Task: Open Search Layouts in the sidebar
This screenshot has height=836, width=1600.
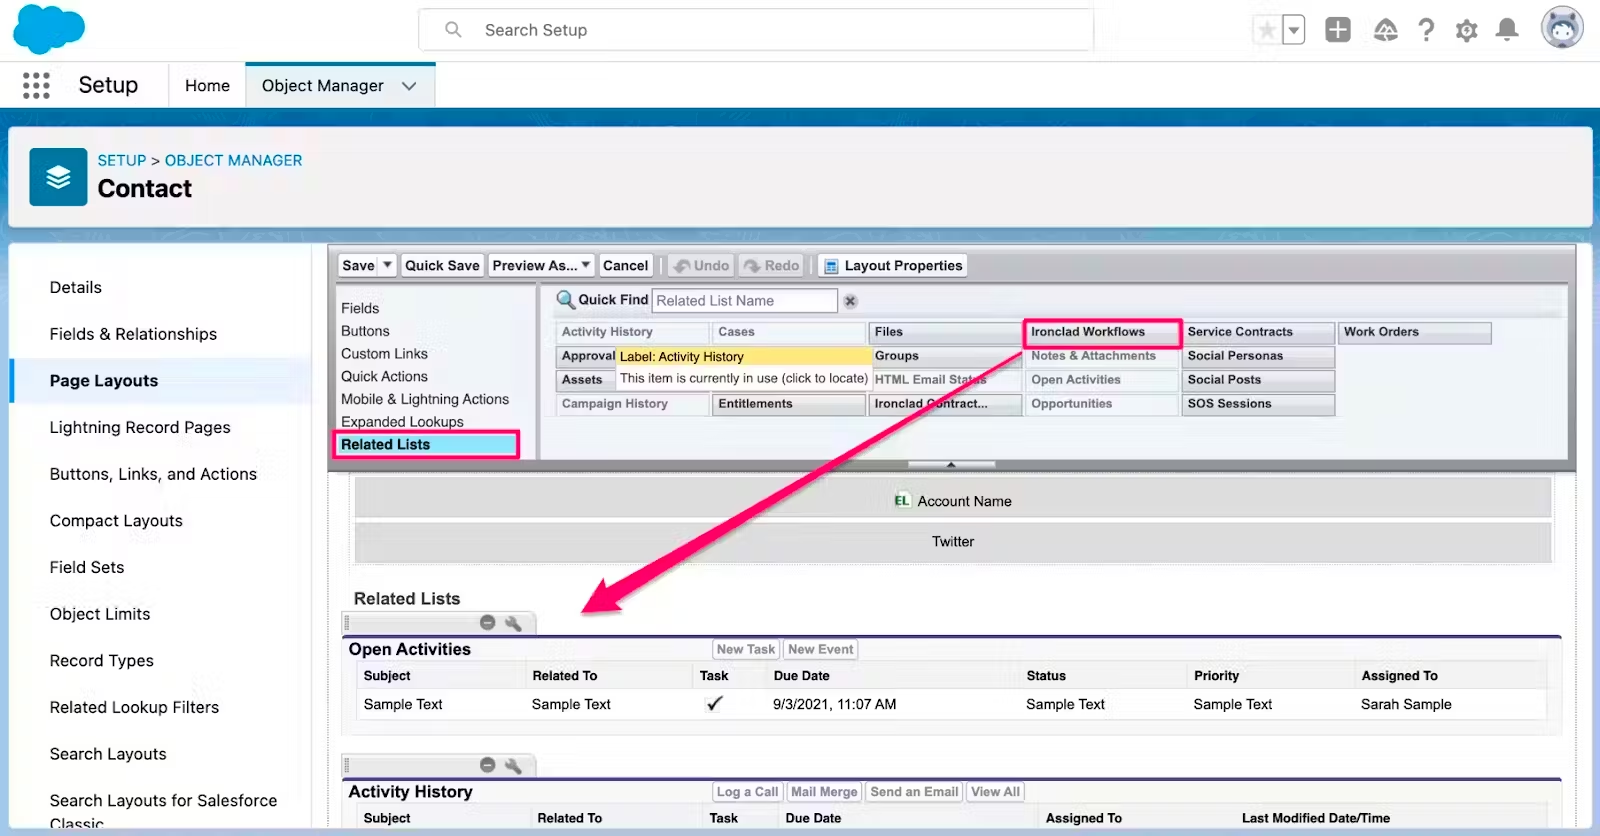Action: click(108, 754)
